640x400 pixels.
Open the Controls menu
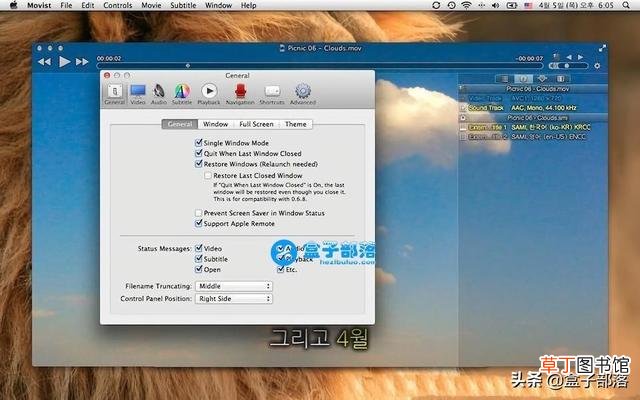[x=118, y=5]
